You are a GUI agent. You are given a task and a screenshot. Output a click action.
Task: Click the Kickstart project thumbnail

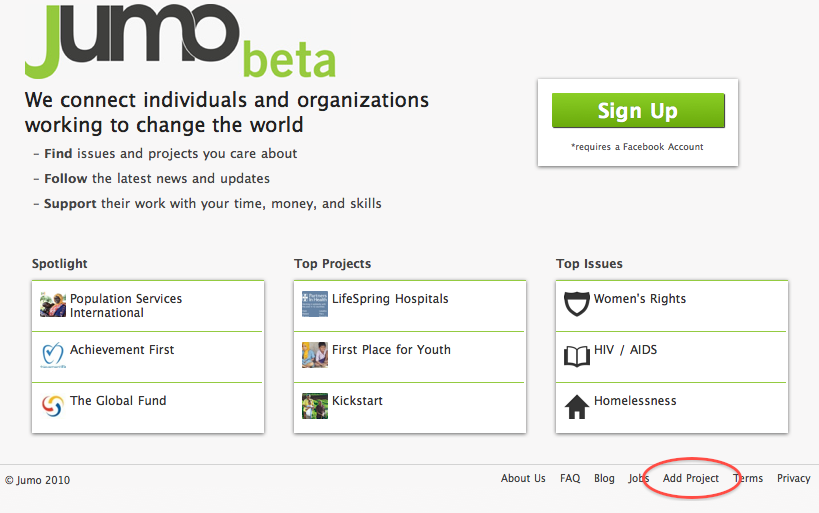click(315, 406)
